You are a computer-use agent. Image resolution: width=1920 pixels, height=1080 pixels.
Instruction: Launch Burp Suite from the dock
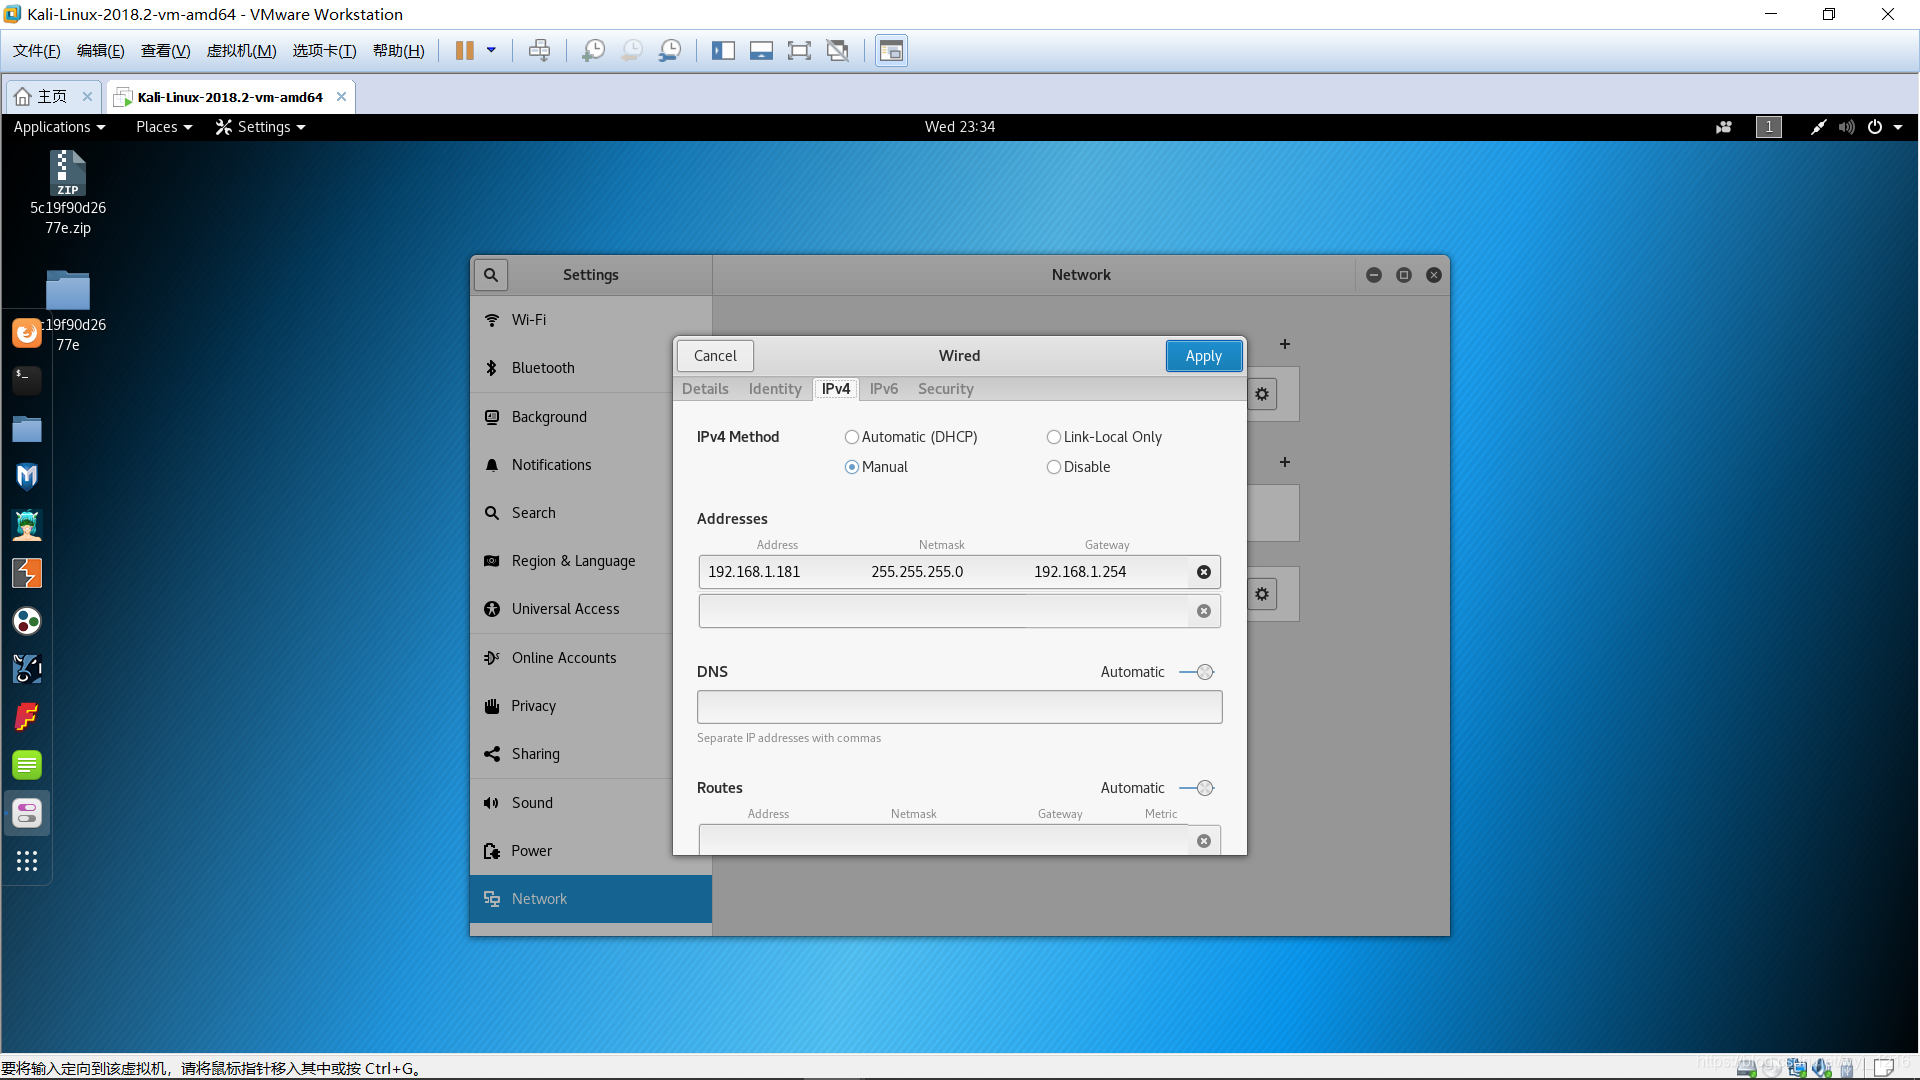pos(27,573)
